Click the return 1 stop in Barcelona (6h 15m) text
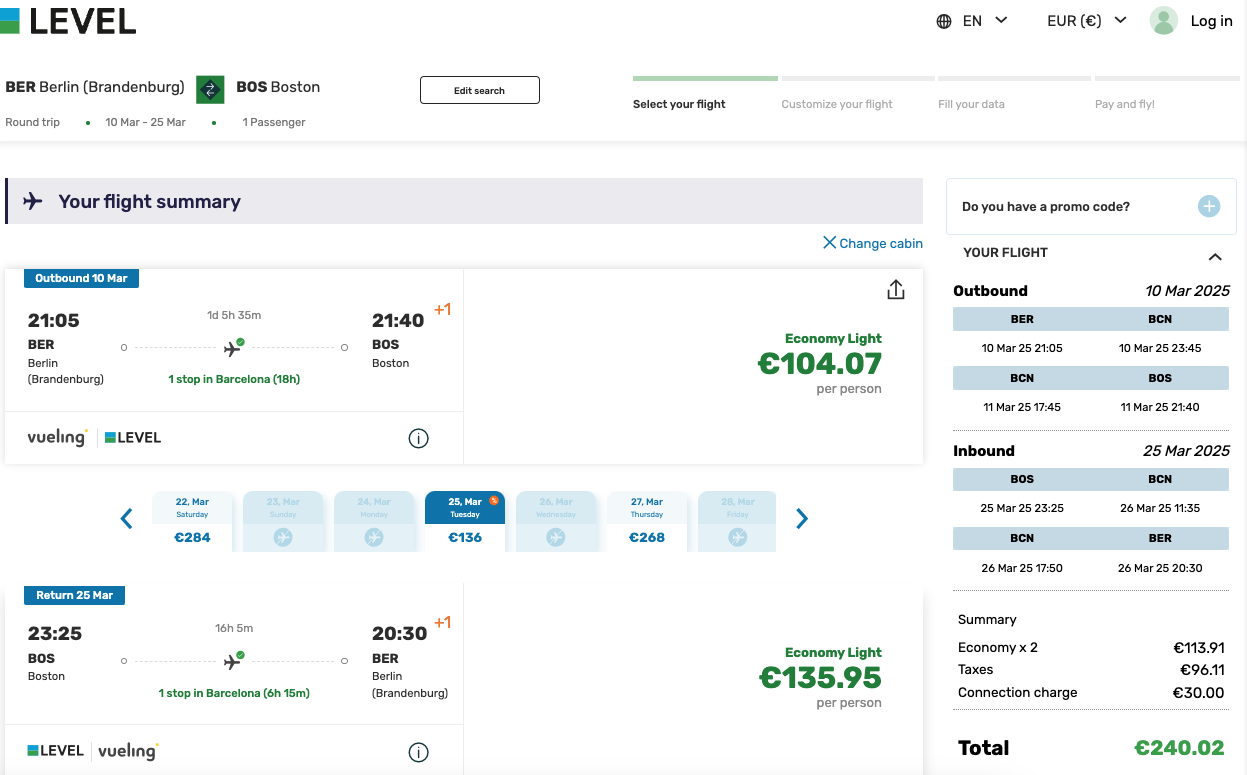 pos(234,693)
